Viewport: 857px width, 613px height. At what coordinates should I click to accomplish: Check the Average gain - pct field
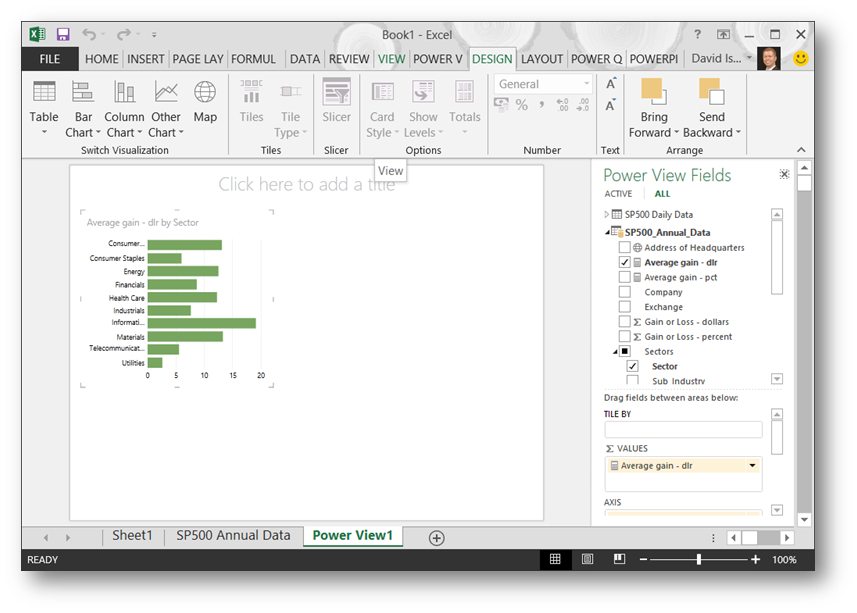tap(624, 277)
